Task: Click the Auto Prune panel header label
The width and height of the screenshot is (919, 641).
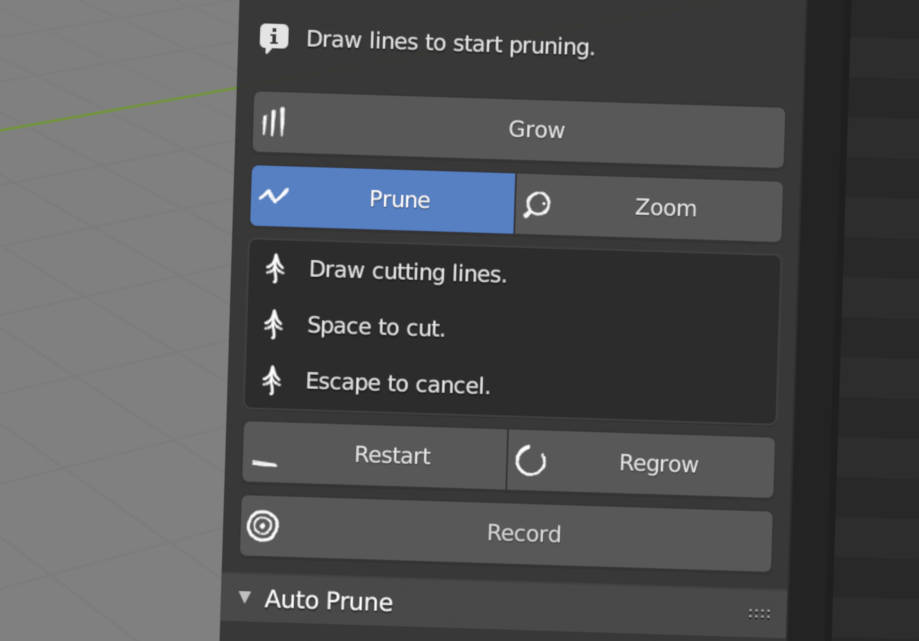Action: [329, 601]
